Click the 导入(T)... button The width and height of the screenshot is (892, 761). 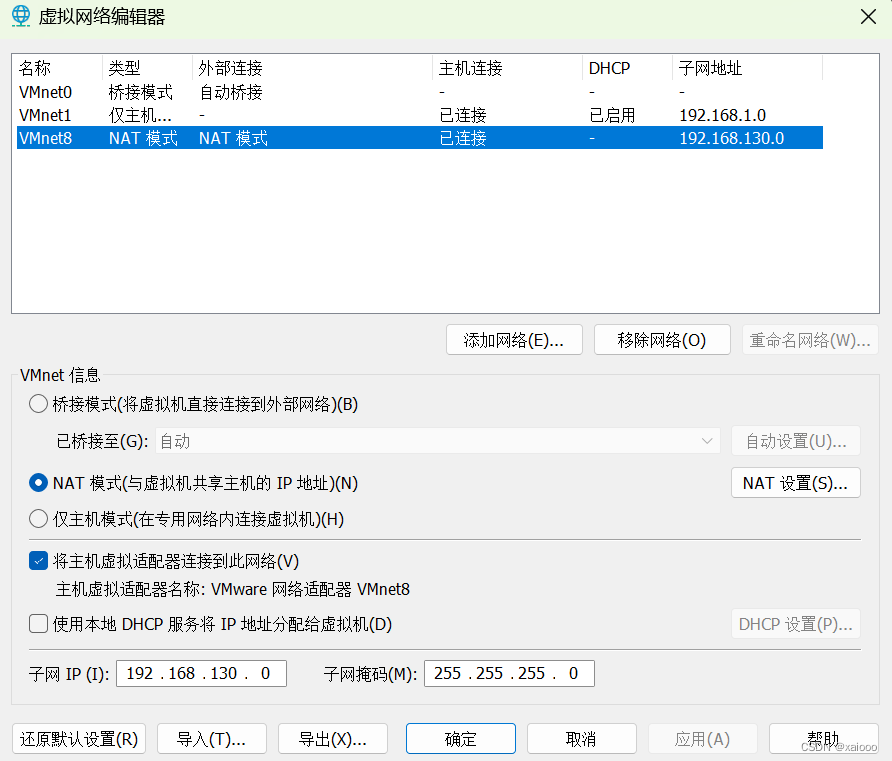pos(212,739)
